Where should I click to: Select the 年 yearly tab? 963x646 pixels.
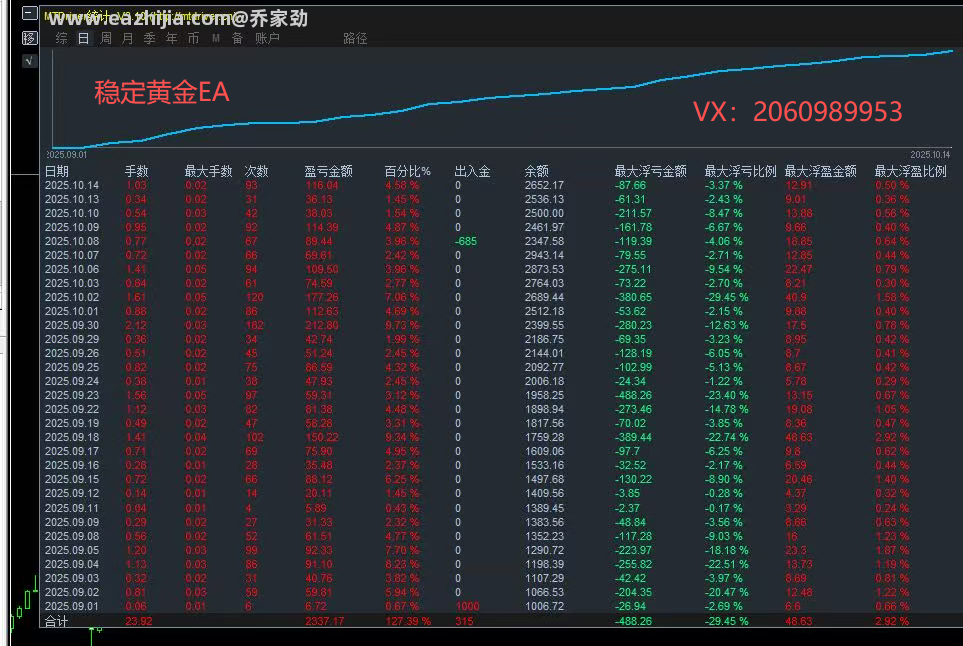171,38
